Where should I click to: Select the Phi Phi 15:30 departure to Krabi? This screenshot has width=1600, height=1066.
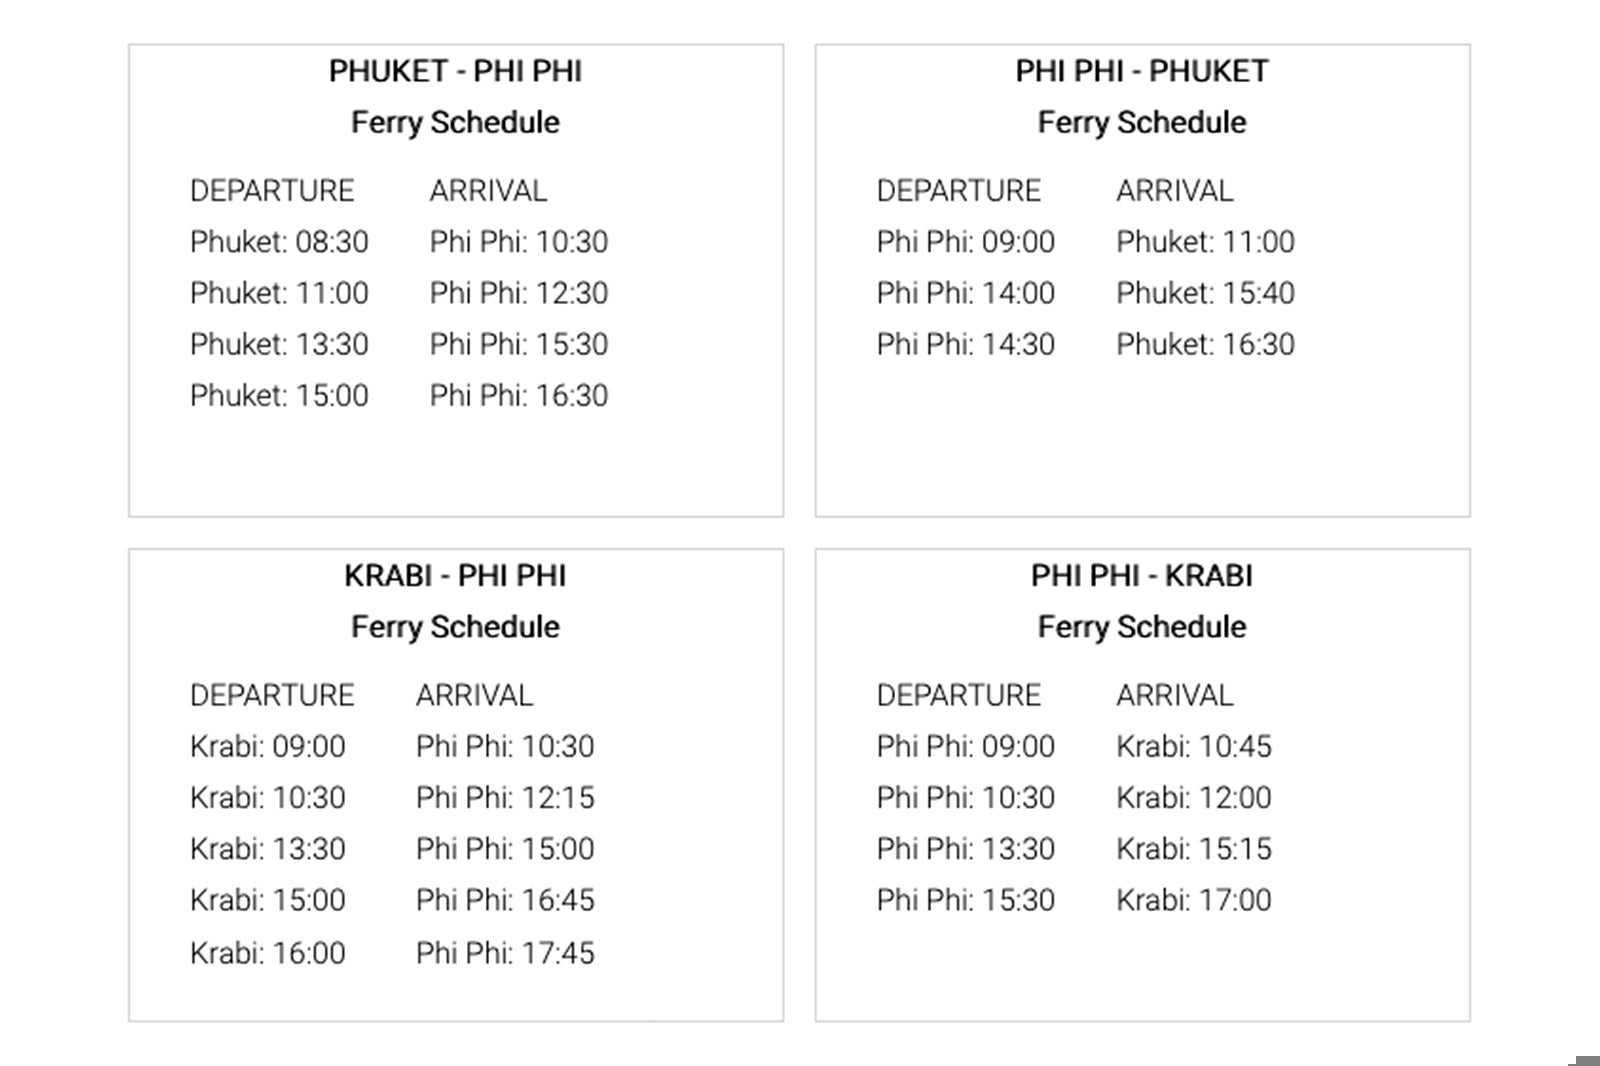965,900
